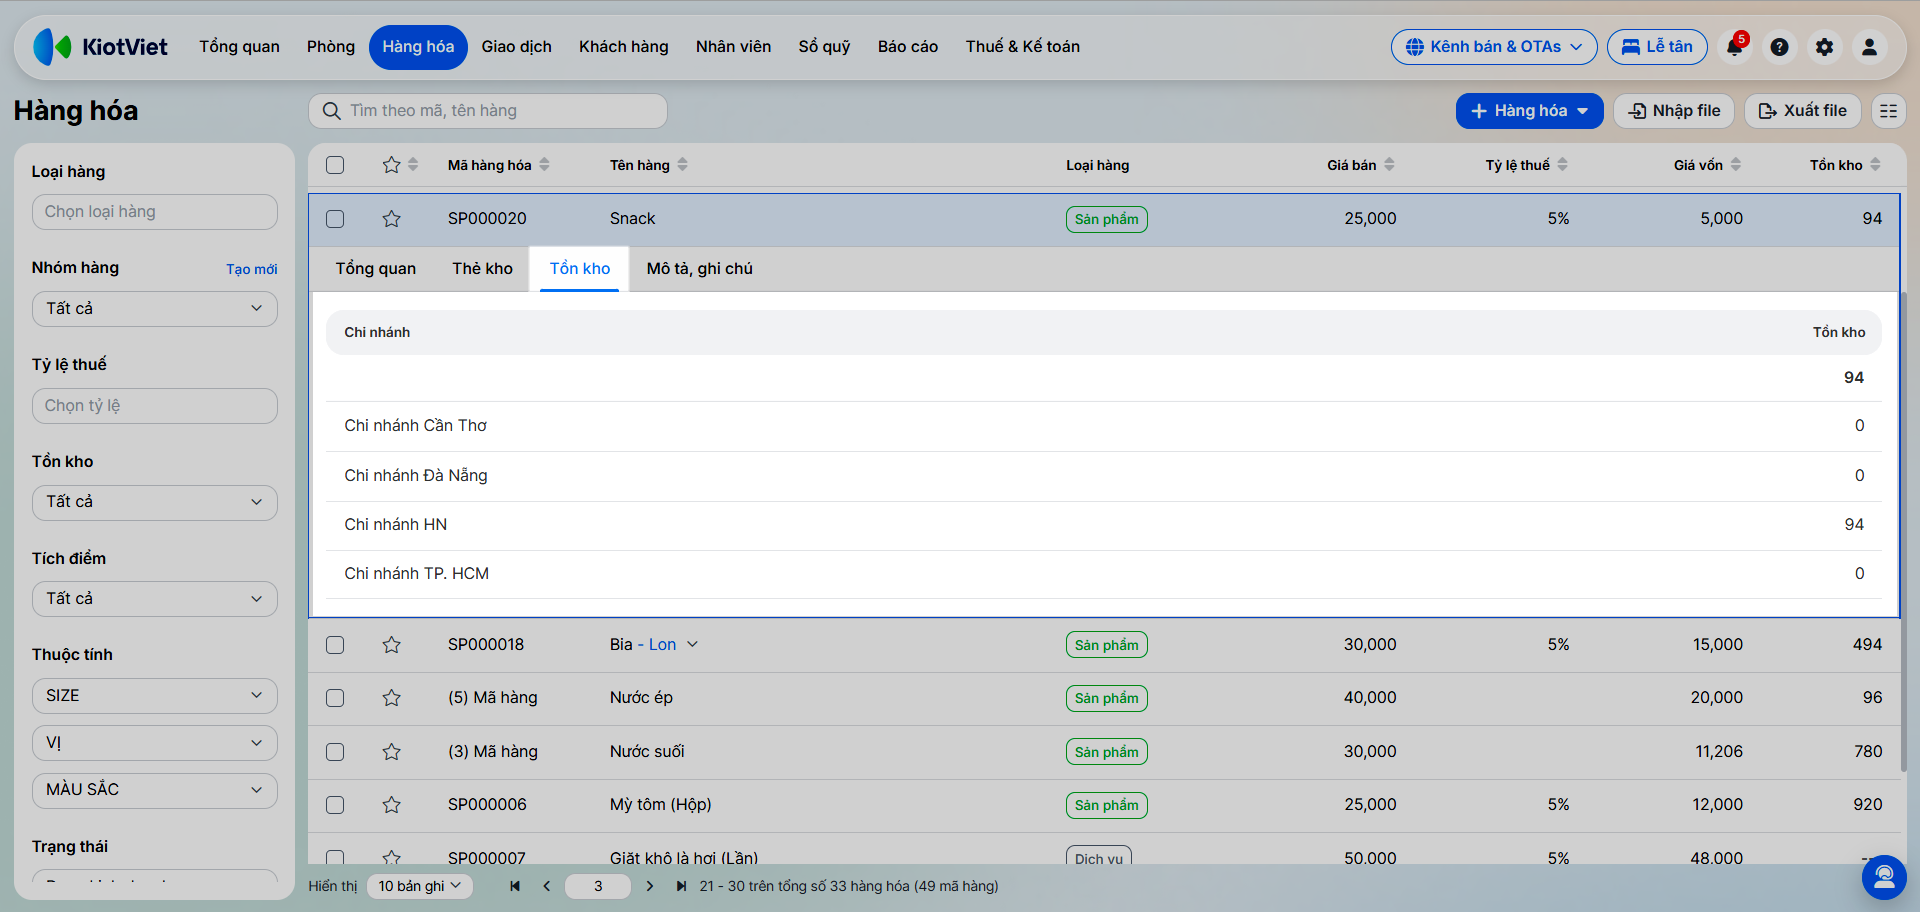The width and height of the screenshot is (1920, 912).
Task: Click the Chọn tỷ lệ field
Action: coord(155,406)
